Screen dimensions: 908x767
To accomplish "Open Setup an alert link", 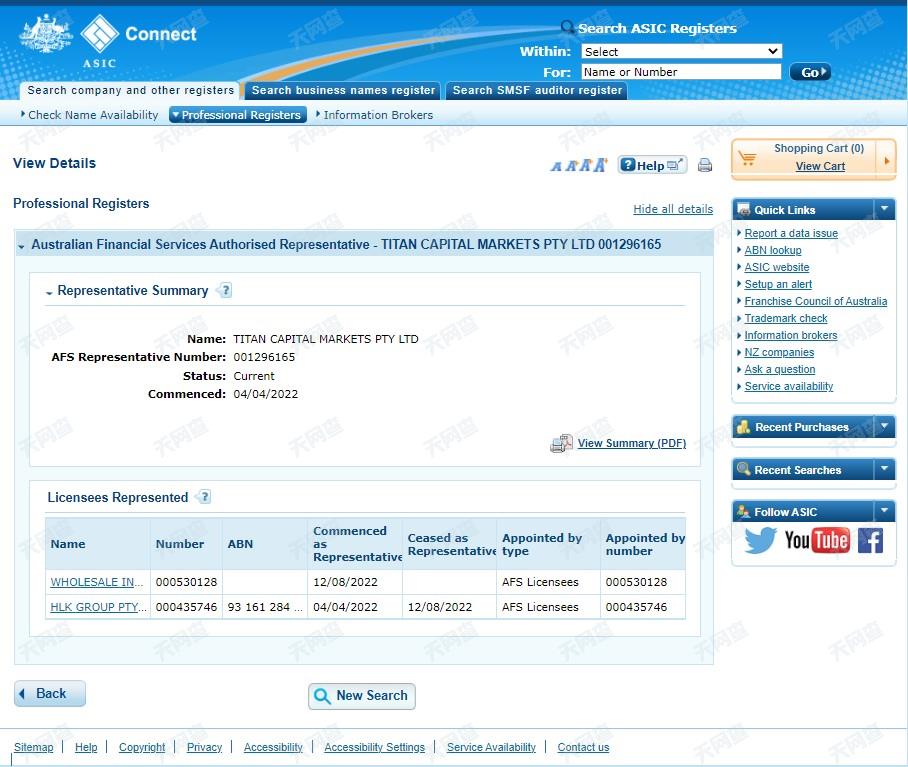I will coord(778,284).
